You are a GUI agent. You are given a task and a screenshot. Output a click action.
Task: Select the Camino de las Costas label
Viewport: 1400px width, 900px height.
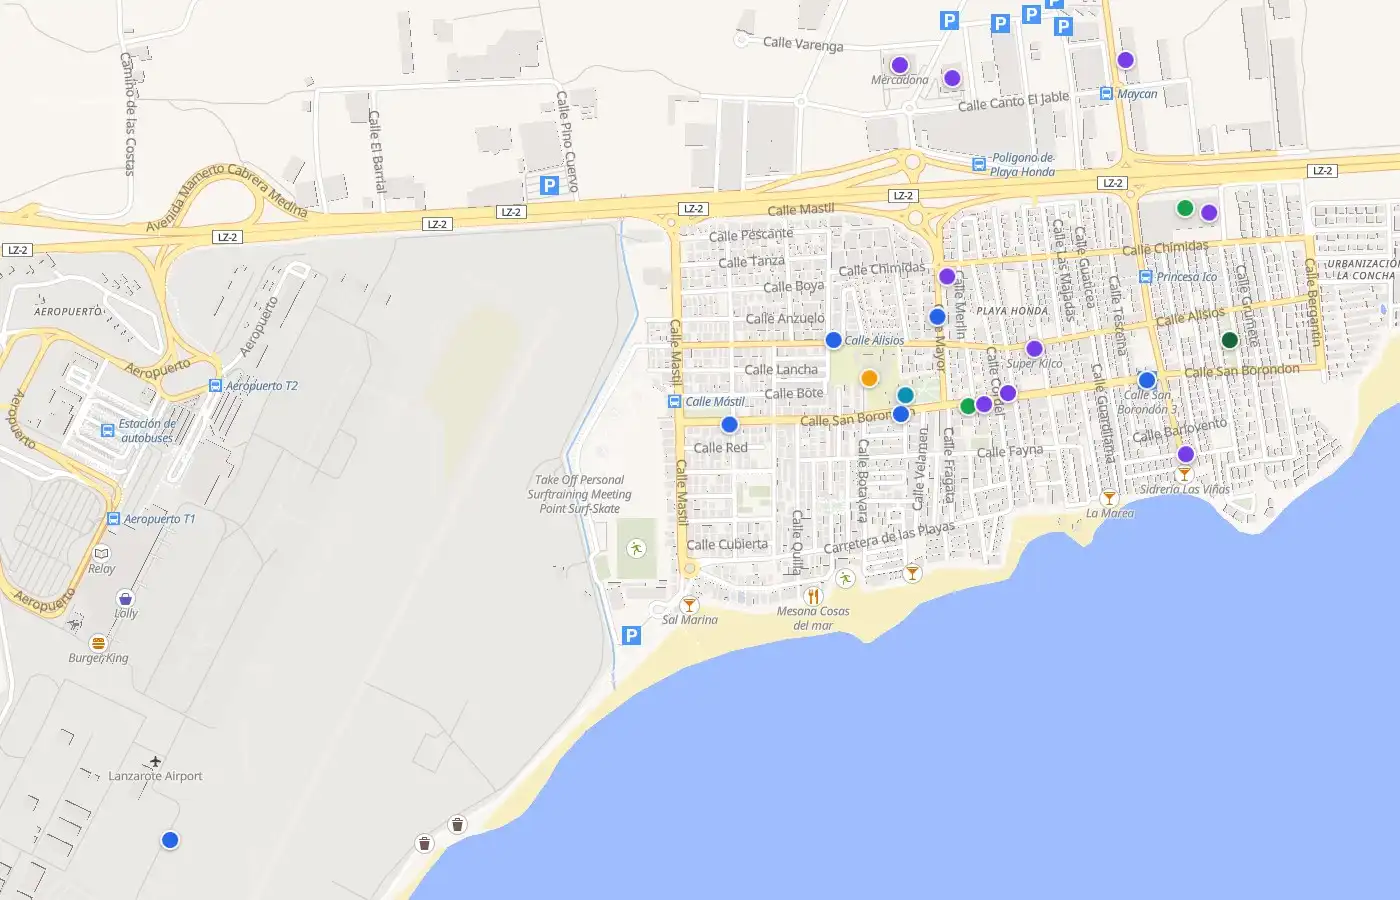click(128, 114)
